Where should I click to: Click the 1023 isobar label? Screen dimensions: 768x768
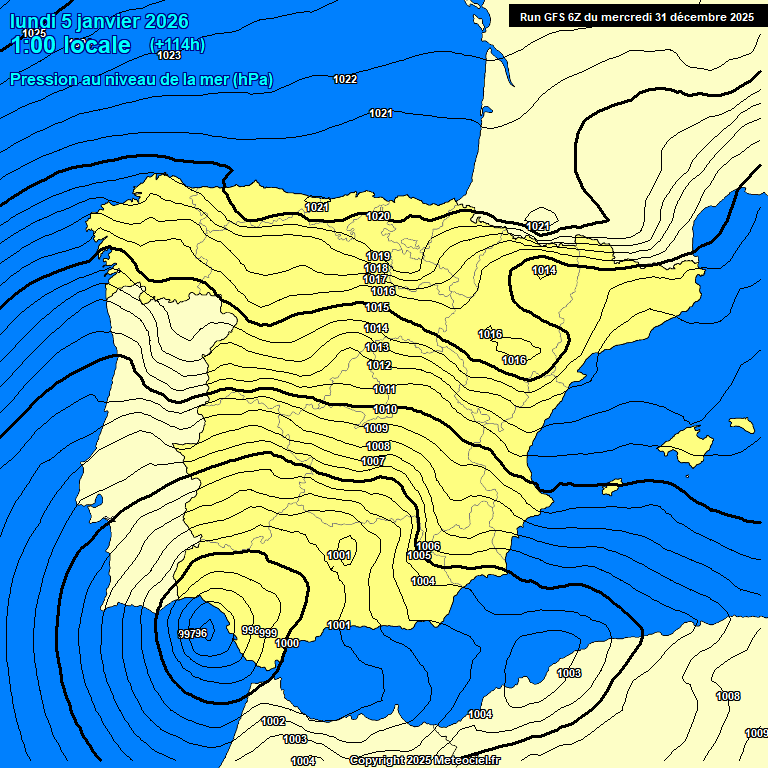click(170, 56)
